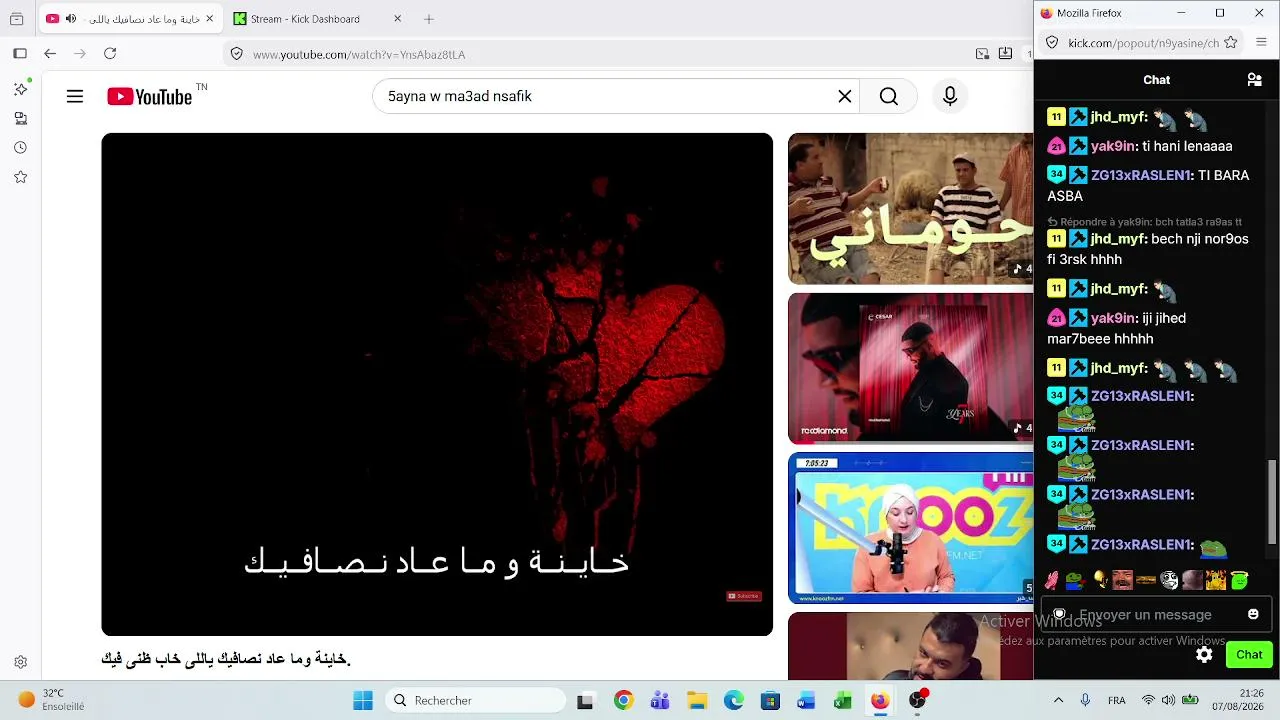Open the emoji picker in the chat input
The height and width of the screenshot is (720, 1280).
coord(1253,614)
